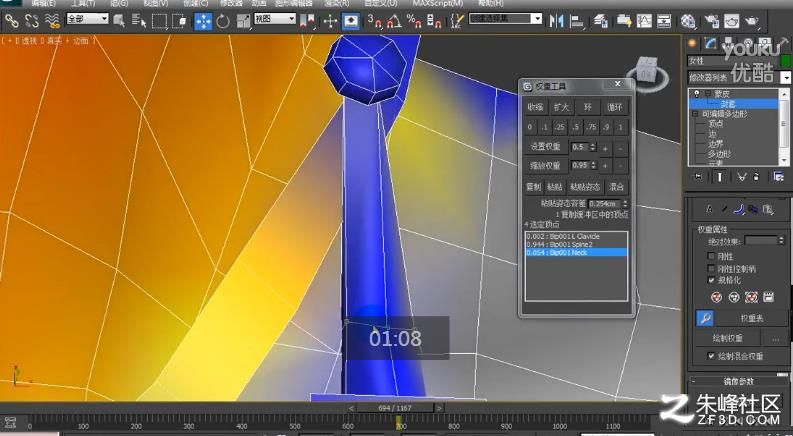Click the Bind to Space Warp icon
Screen dimensions: 793x436
click(52, 21)
